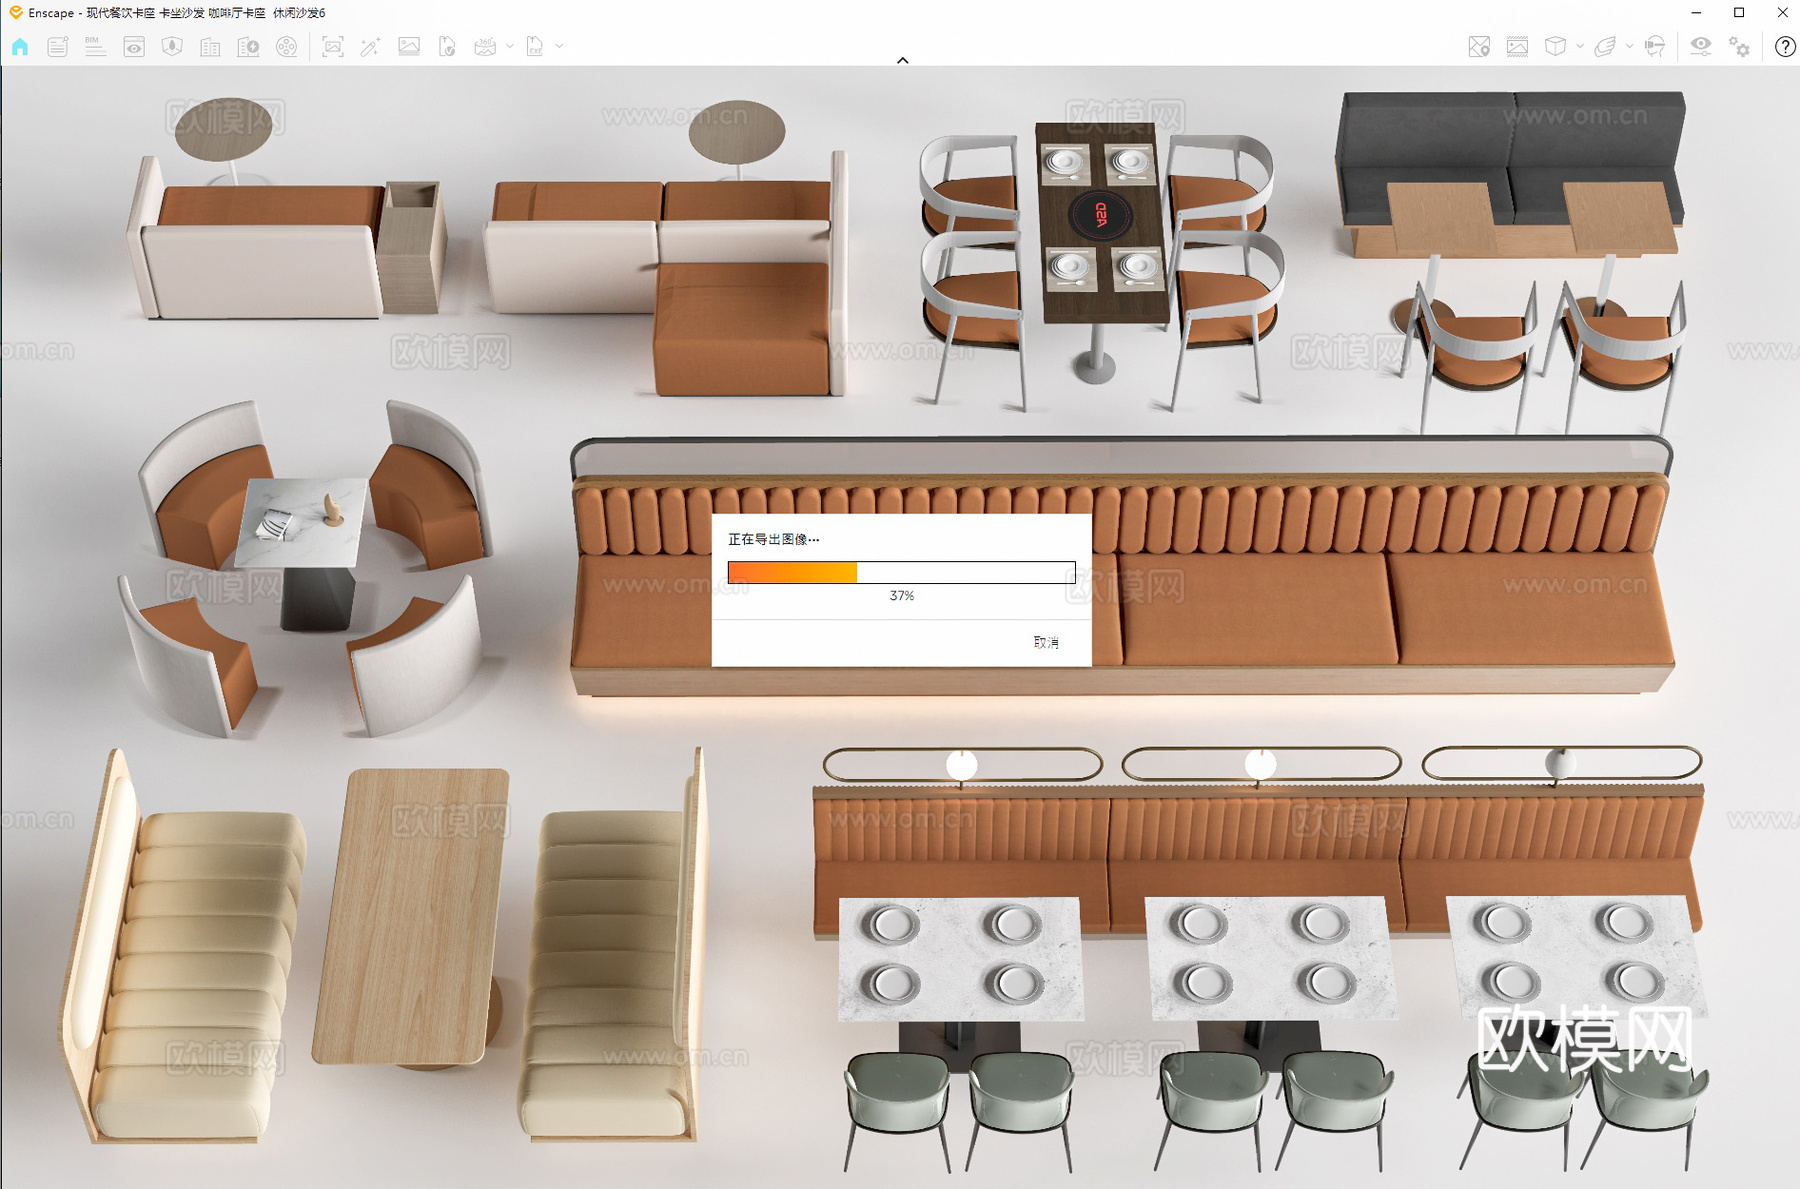
Task: Minimize the Enscape window
Action: pos(1696,13)
